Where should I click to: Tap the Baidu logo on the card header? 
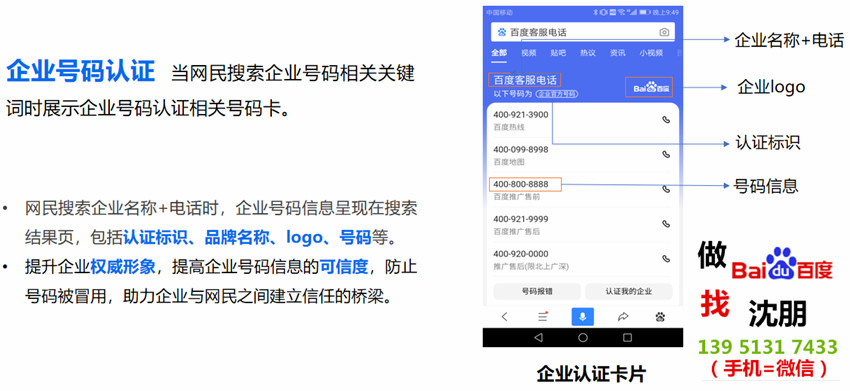[x=649, y=87]
